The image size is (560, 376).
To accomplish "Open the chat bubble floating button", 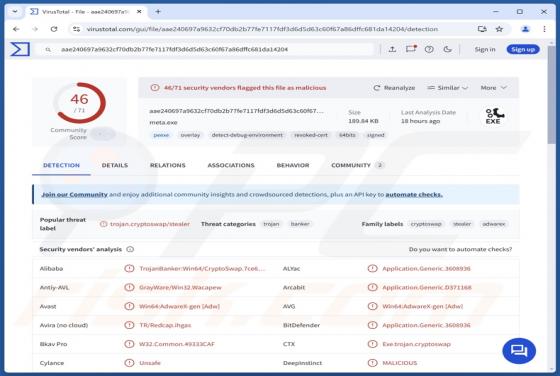I will click(x=519, y=351).
